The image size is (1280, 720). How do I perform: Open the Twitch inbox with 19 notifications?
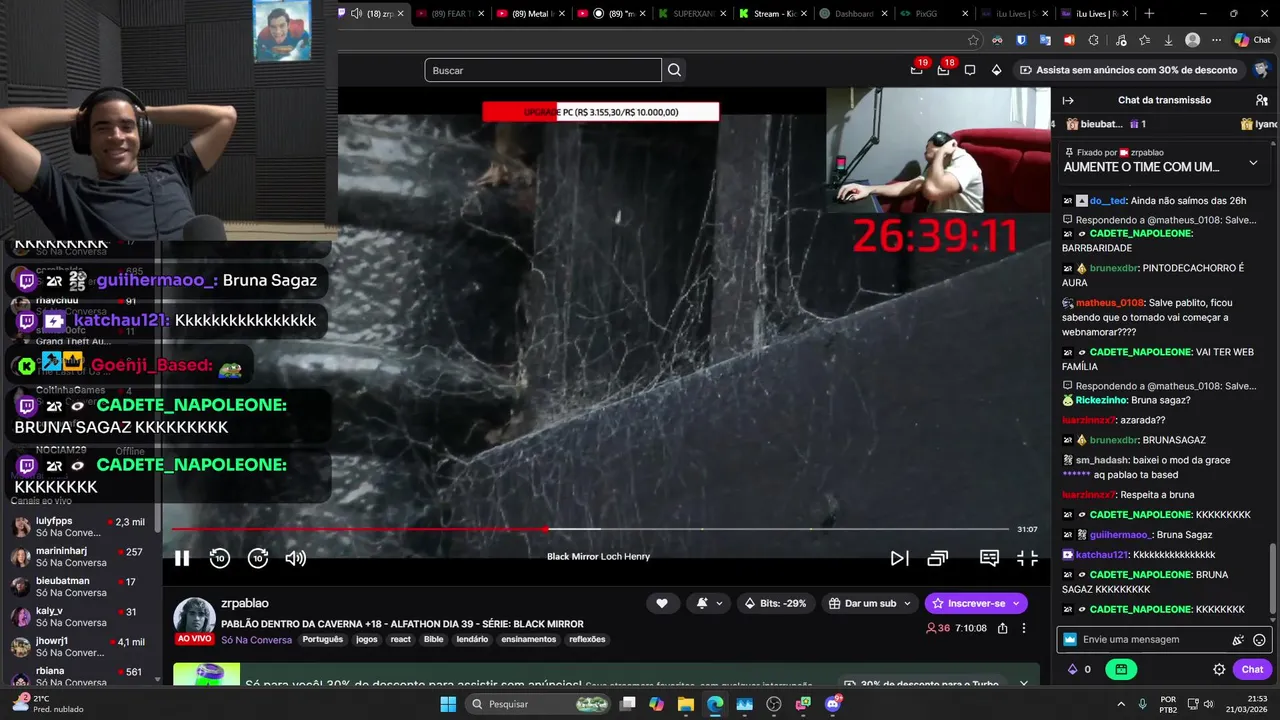point(917,69)
